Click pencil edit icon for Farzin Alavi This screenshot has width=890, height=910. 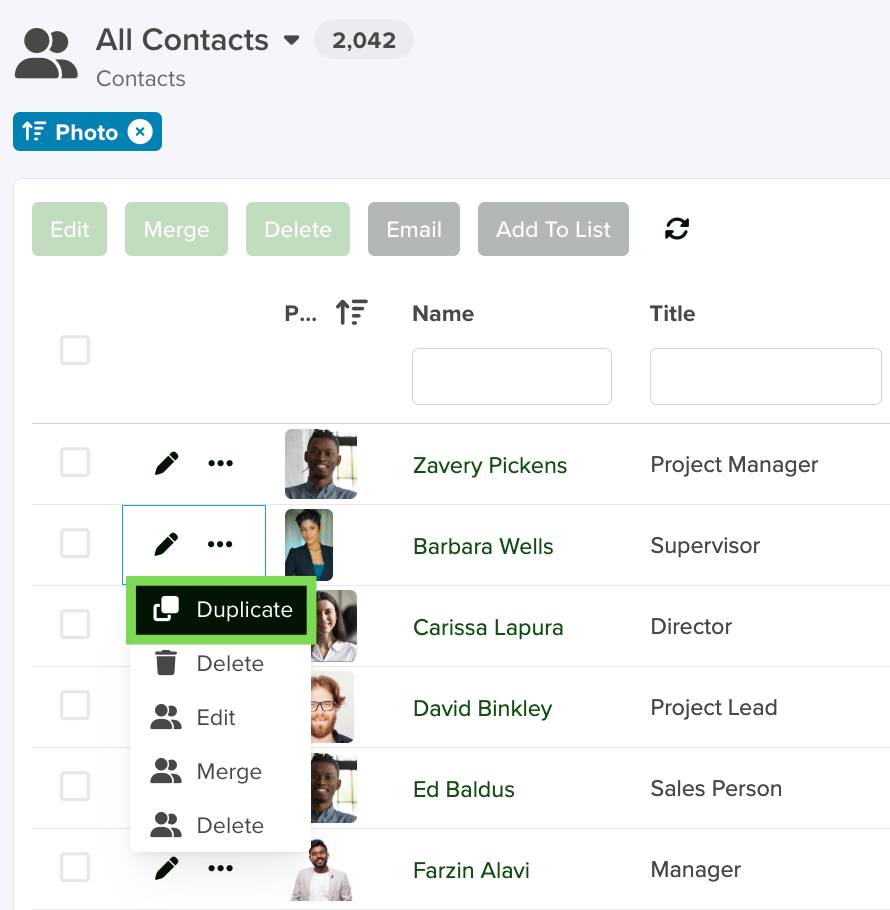coord(166,869)
